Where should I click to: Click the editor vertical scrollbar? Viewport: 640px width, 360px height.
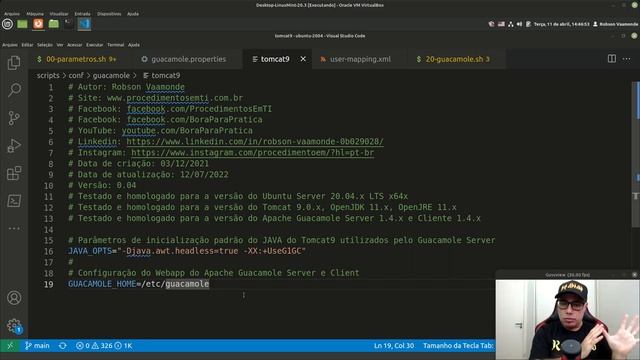coord(635,155)
